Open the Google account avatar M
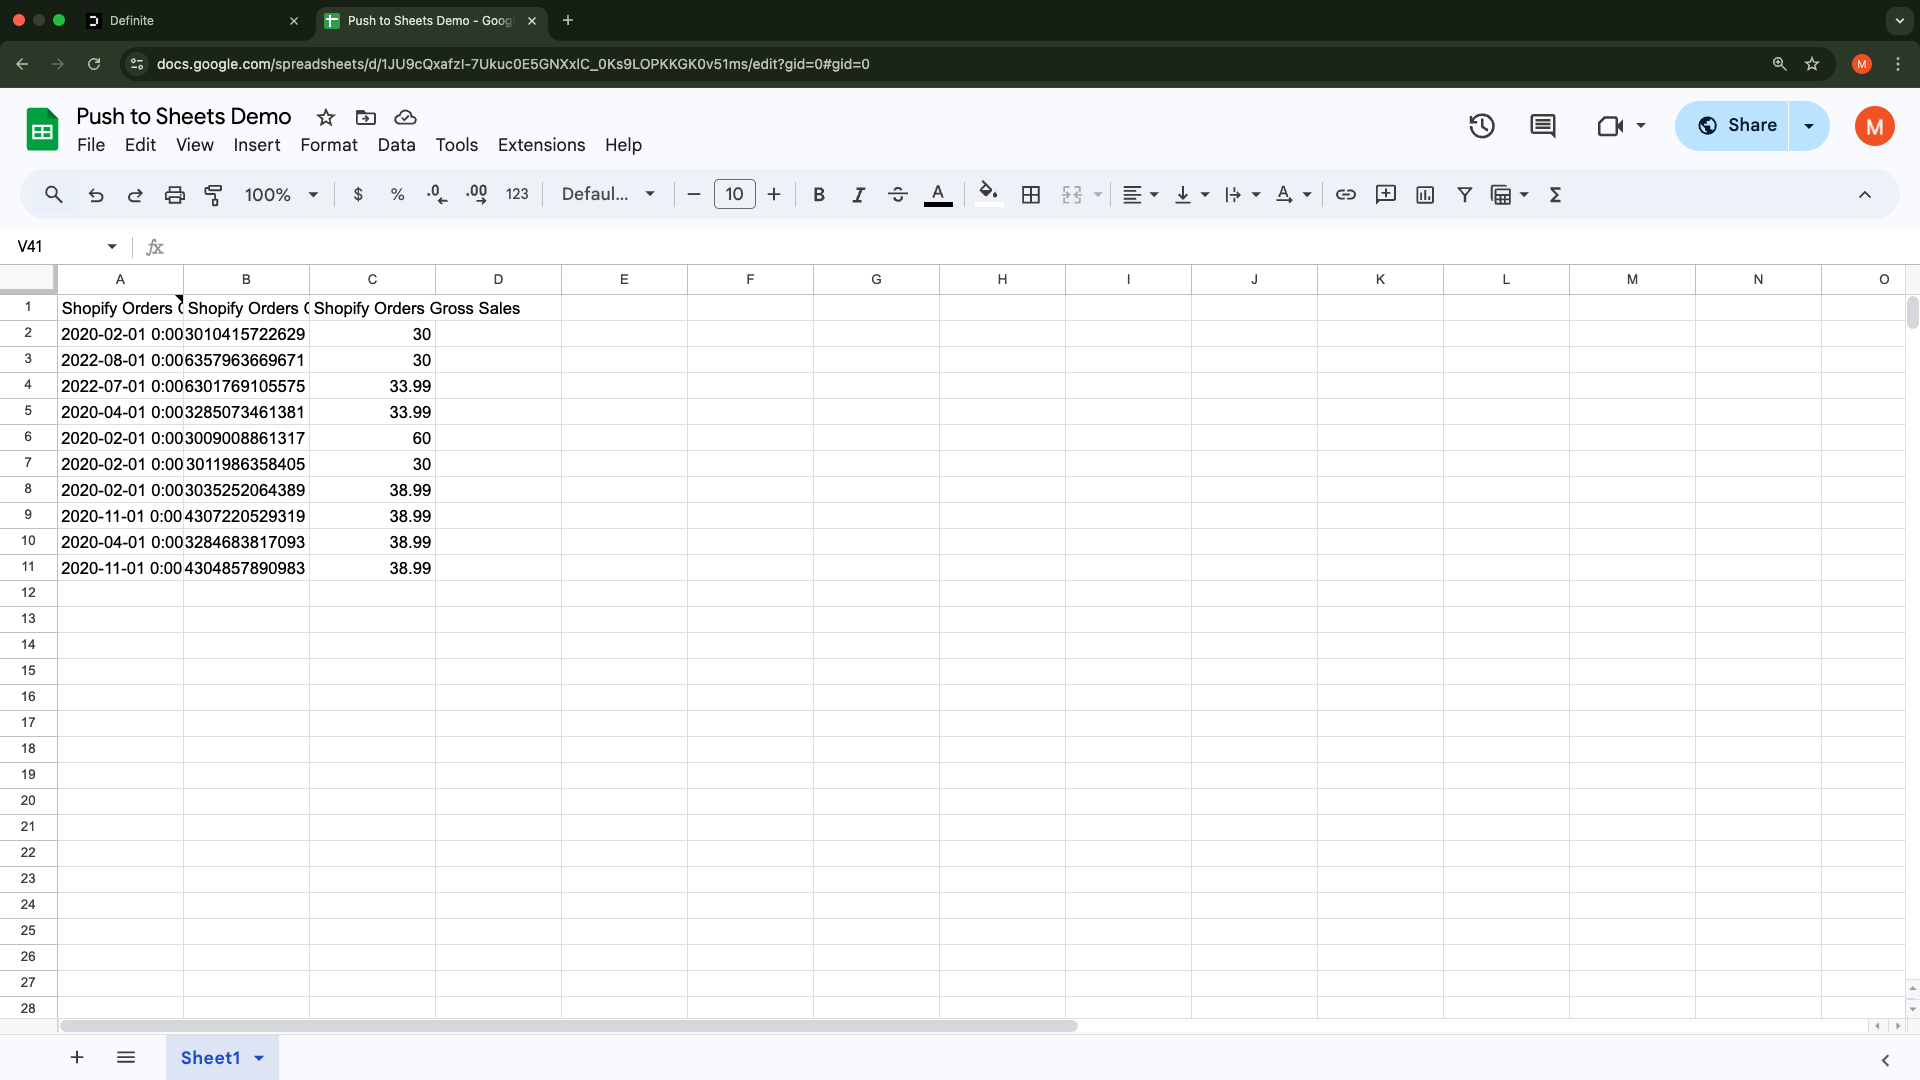 click(x=1875, y=127)
